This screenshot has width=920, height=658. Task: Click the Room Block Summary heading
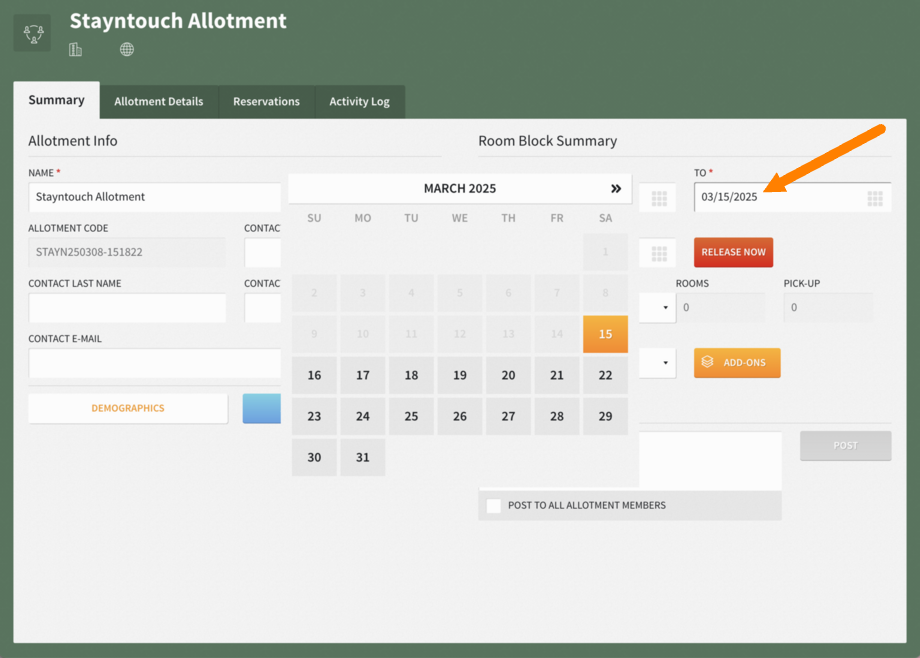point(547,141)
